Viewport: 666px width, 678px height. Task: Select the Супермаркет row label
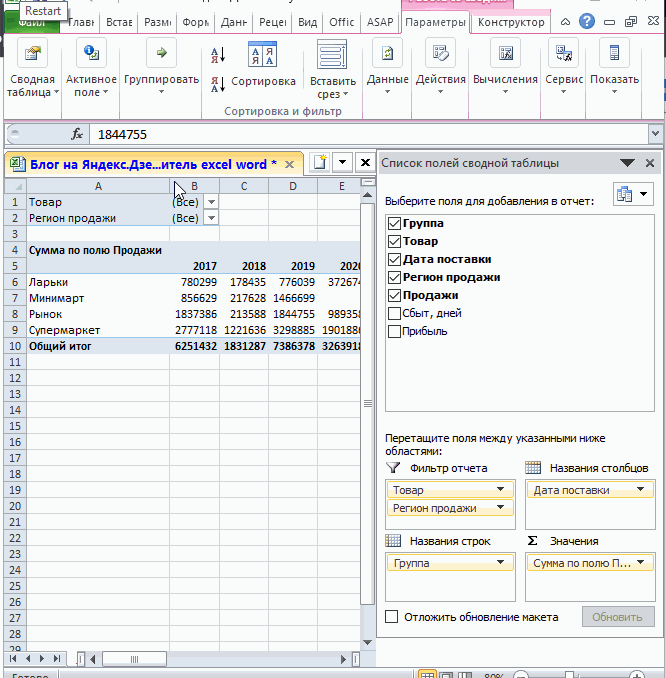98,330
